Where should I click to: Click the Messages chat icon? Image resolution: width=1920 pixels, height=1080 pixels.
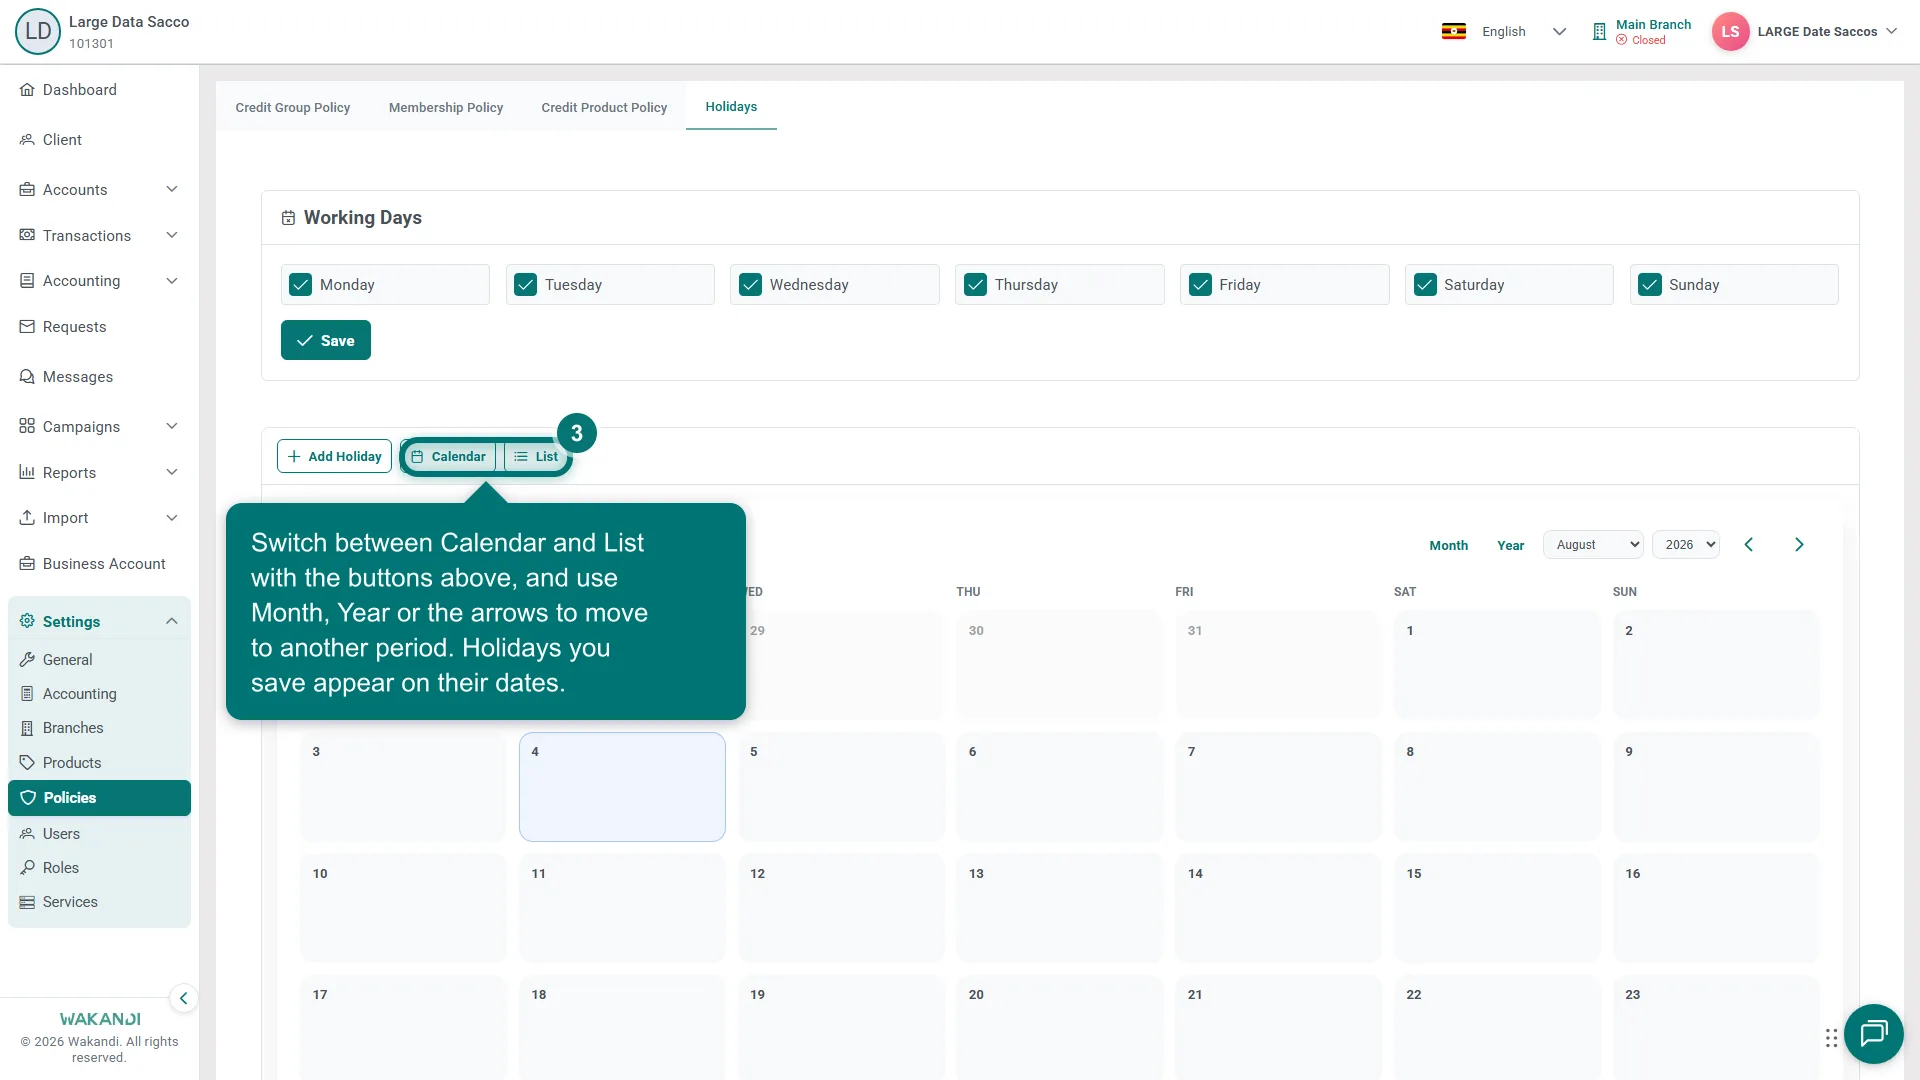coord(27,377)
